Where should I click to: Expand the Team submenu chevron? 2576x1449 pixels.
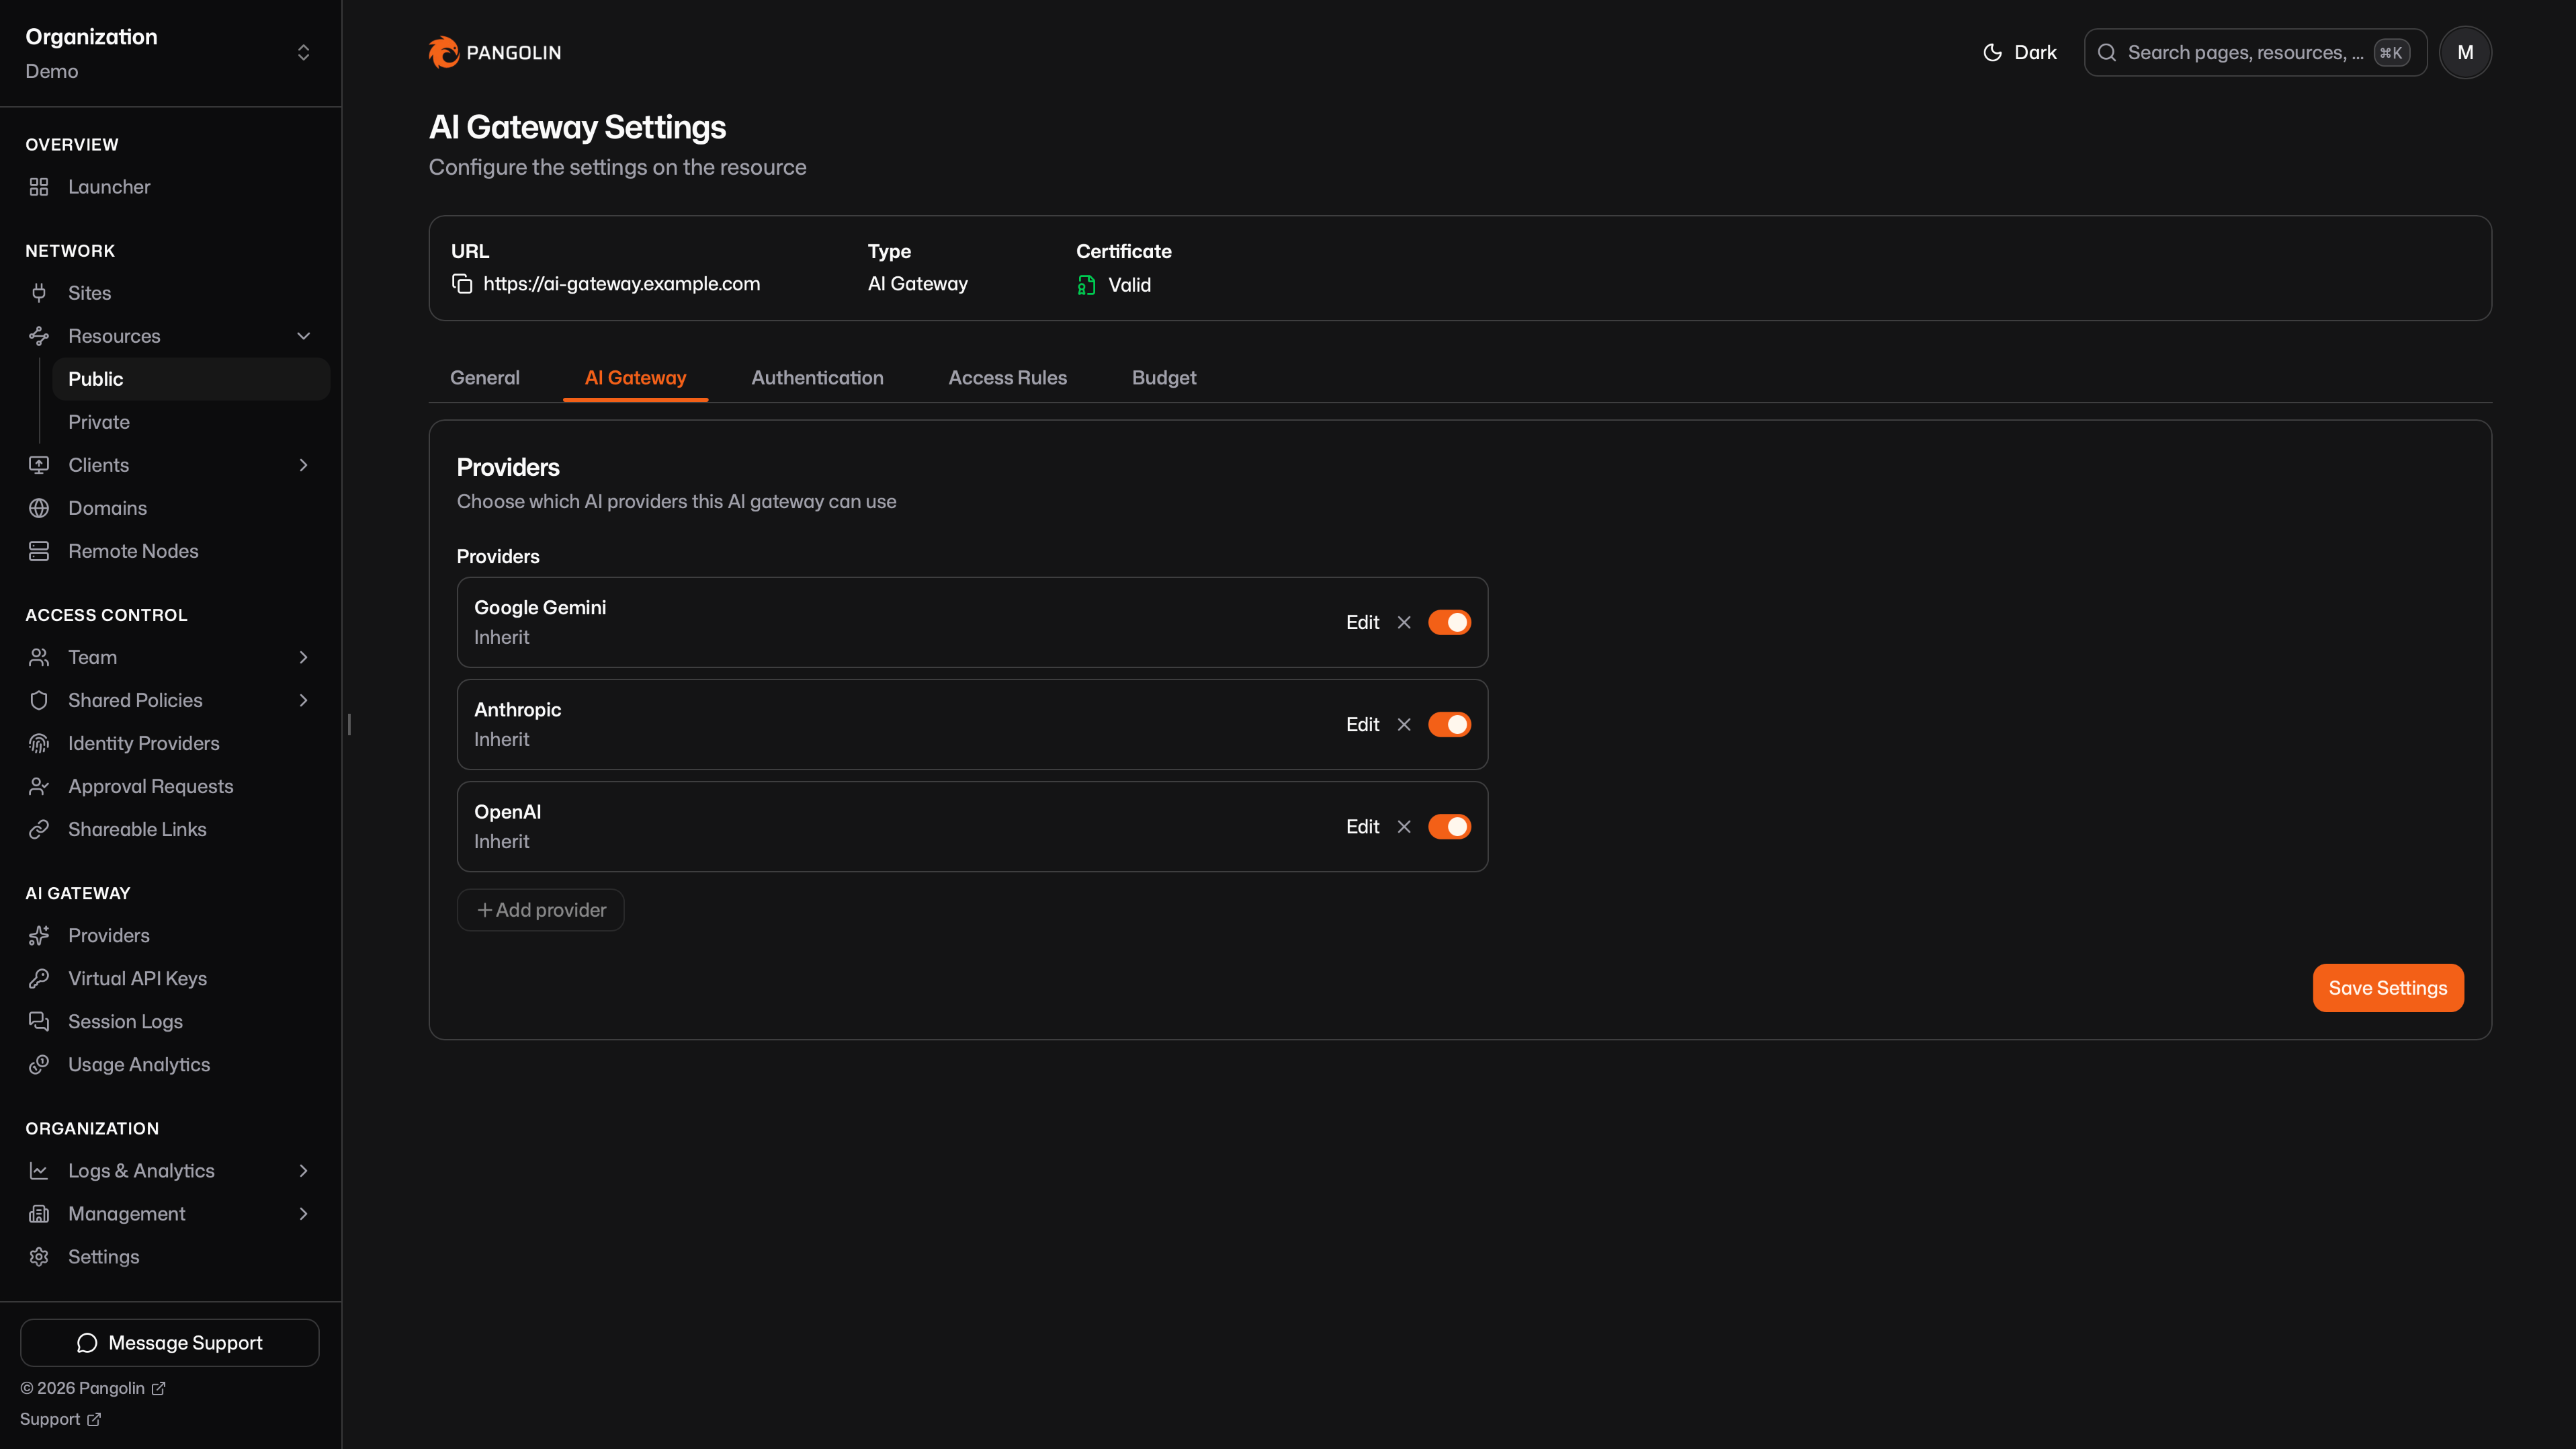coord(304,657)
